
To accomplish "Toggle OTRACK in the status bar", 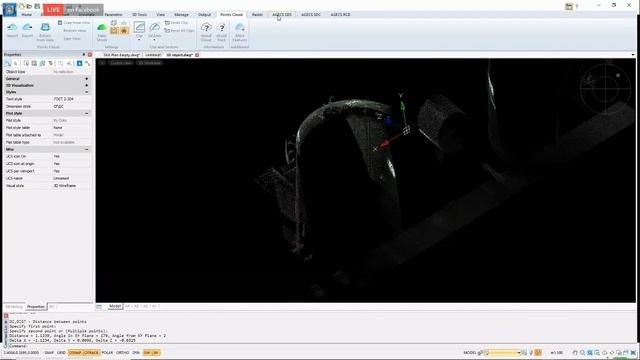I will [x=91, y=353].
